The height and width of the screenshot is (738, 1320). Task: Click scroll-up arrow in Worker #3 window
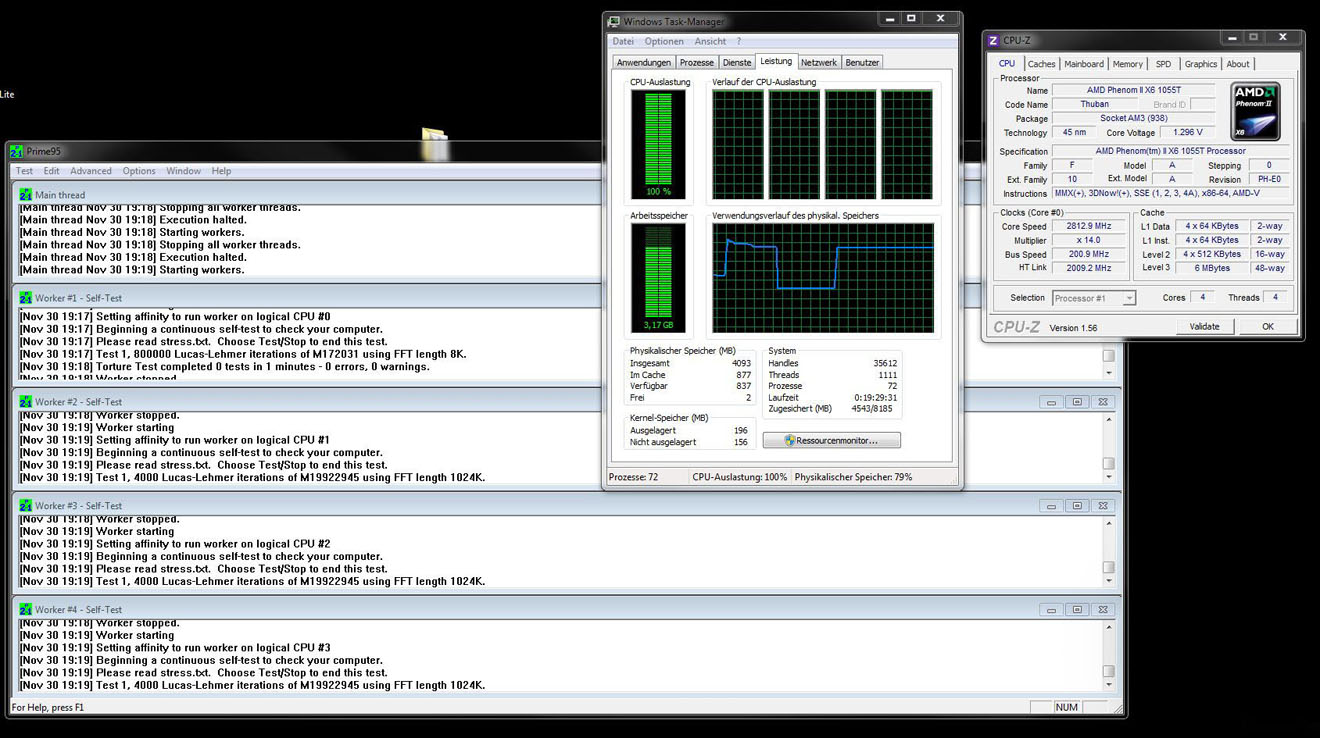(x=1108, y=522)
